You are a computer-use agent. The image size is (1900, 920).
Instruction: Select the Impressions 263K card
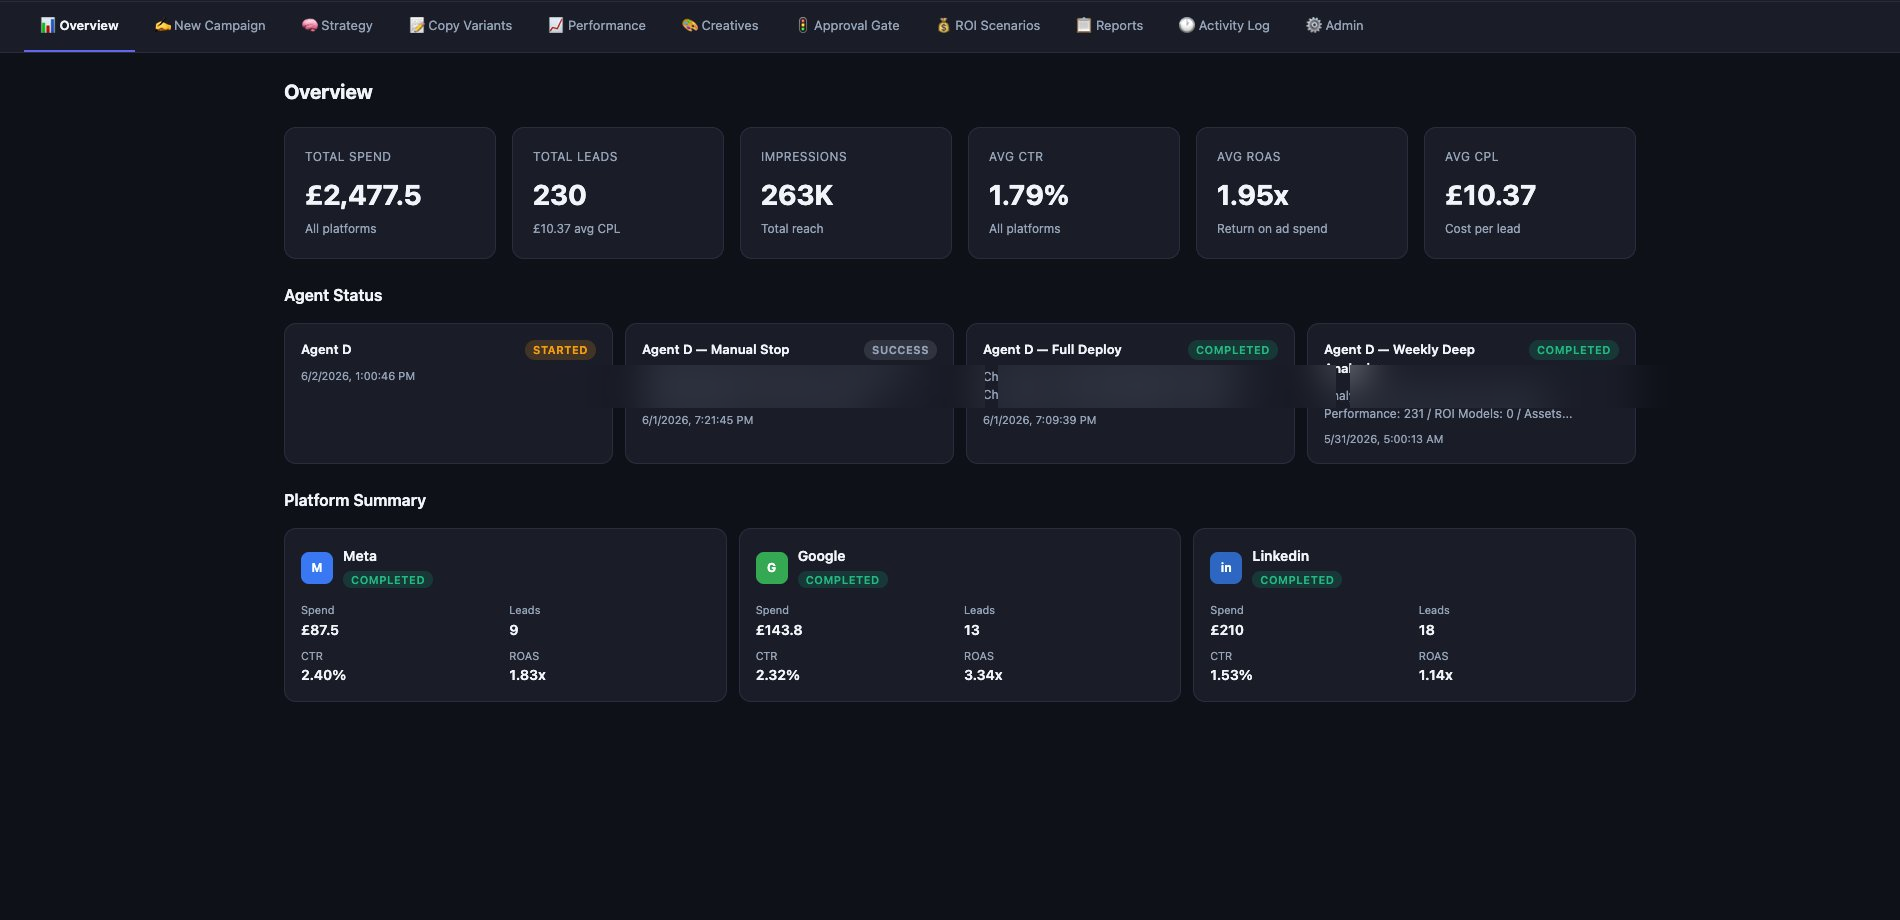(846, 193)
